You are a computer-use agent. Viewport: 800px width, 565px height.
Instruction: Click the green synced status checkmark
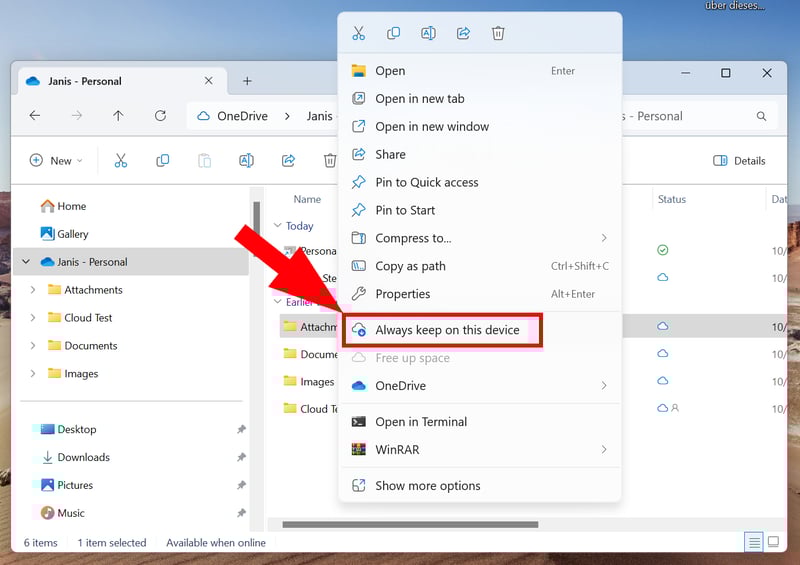(x=663, y=250)
